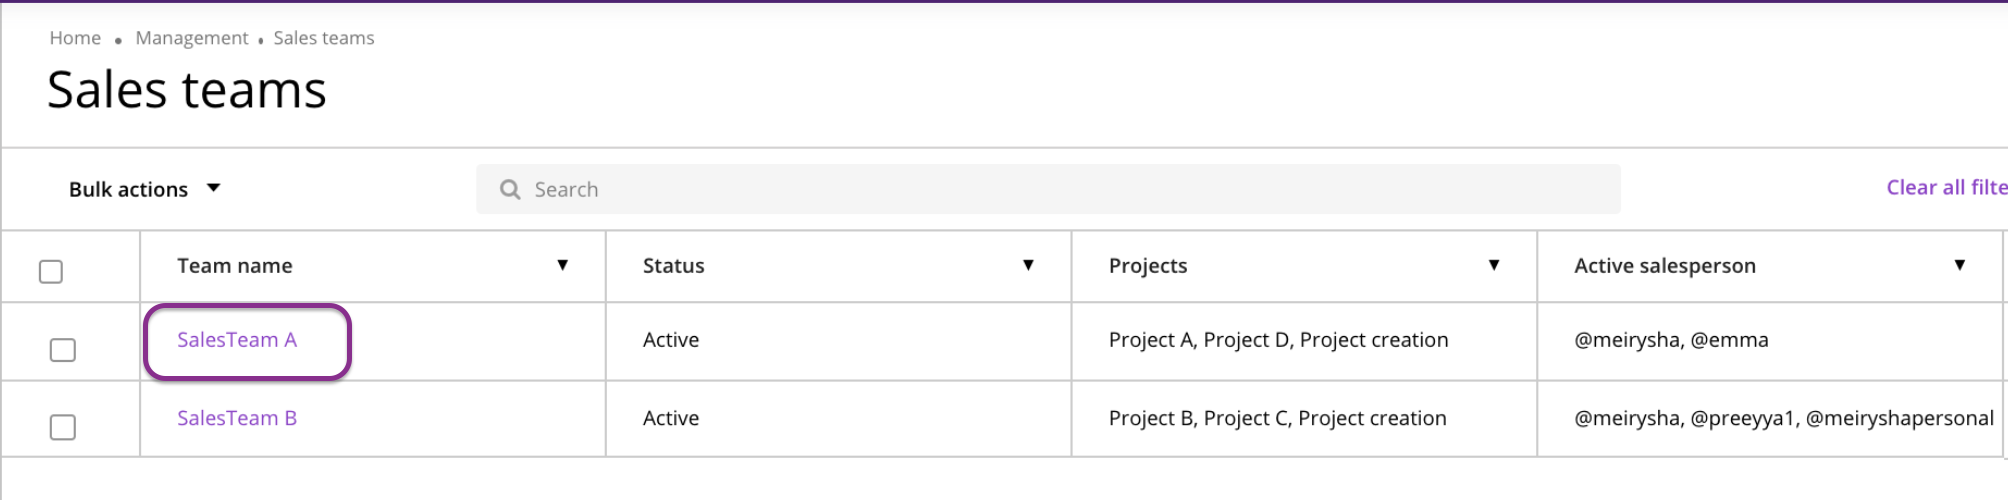The width and height of the screenshot is (2008, 500).
Task: Expand the Projects column dropdown arrow
Action: (1494, 265)
